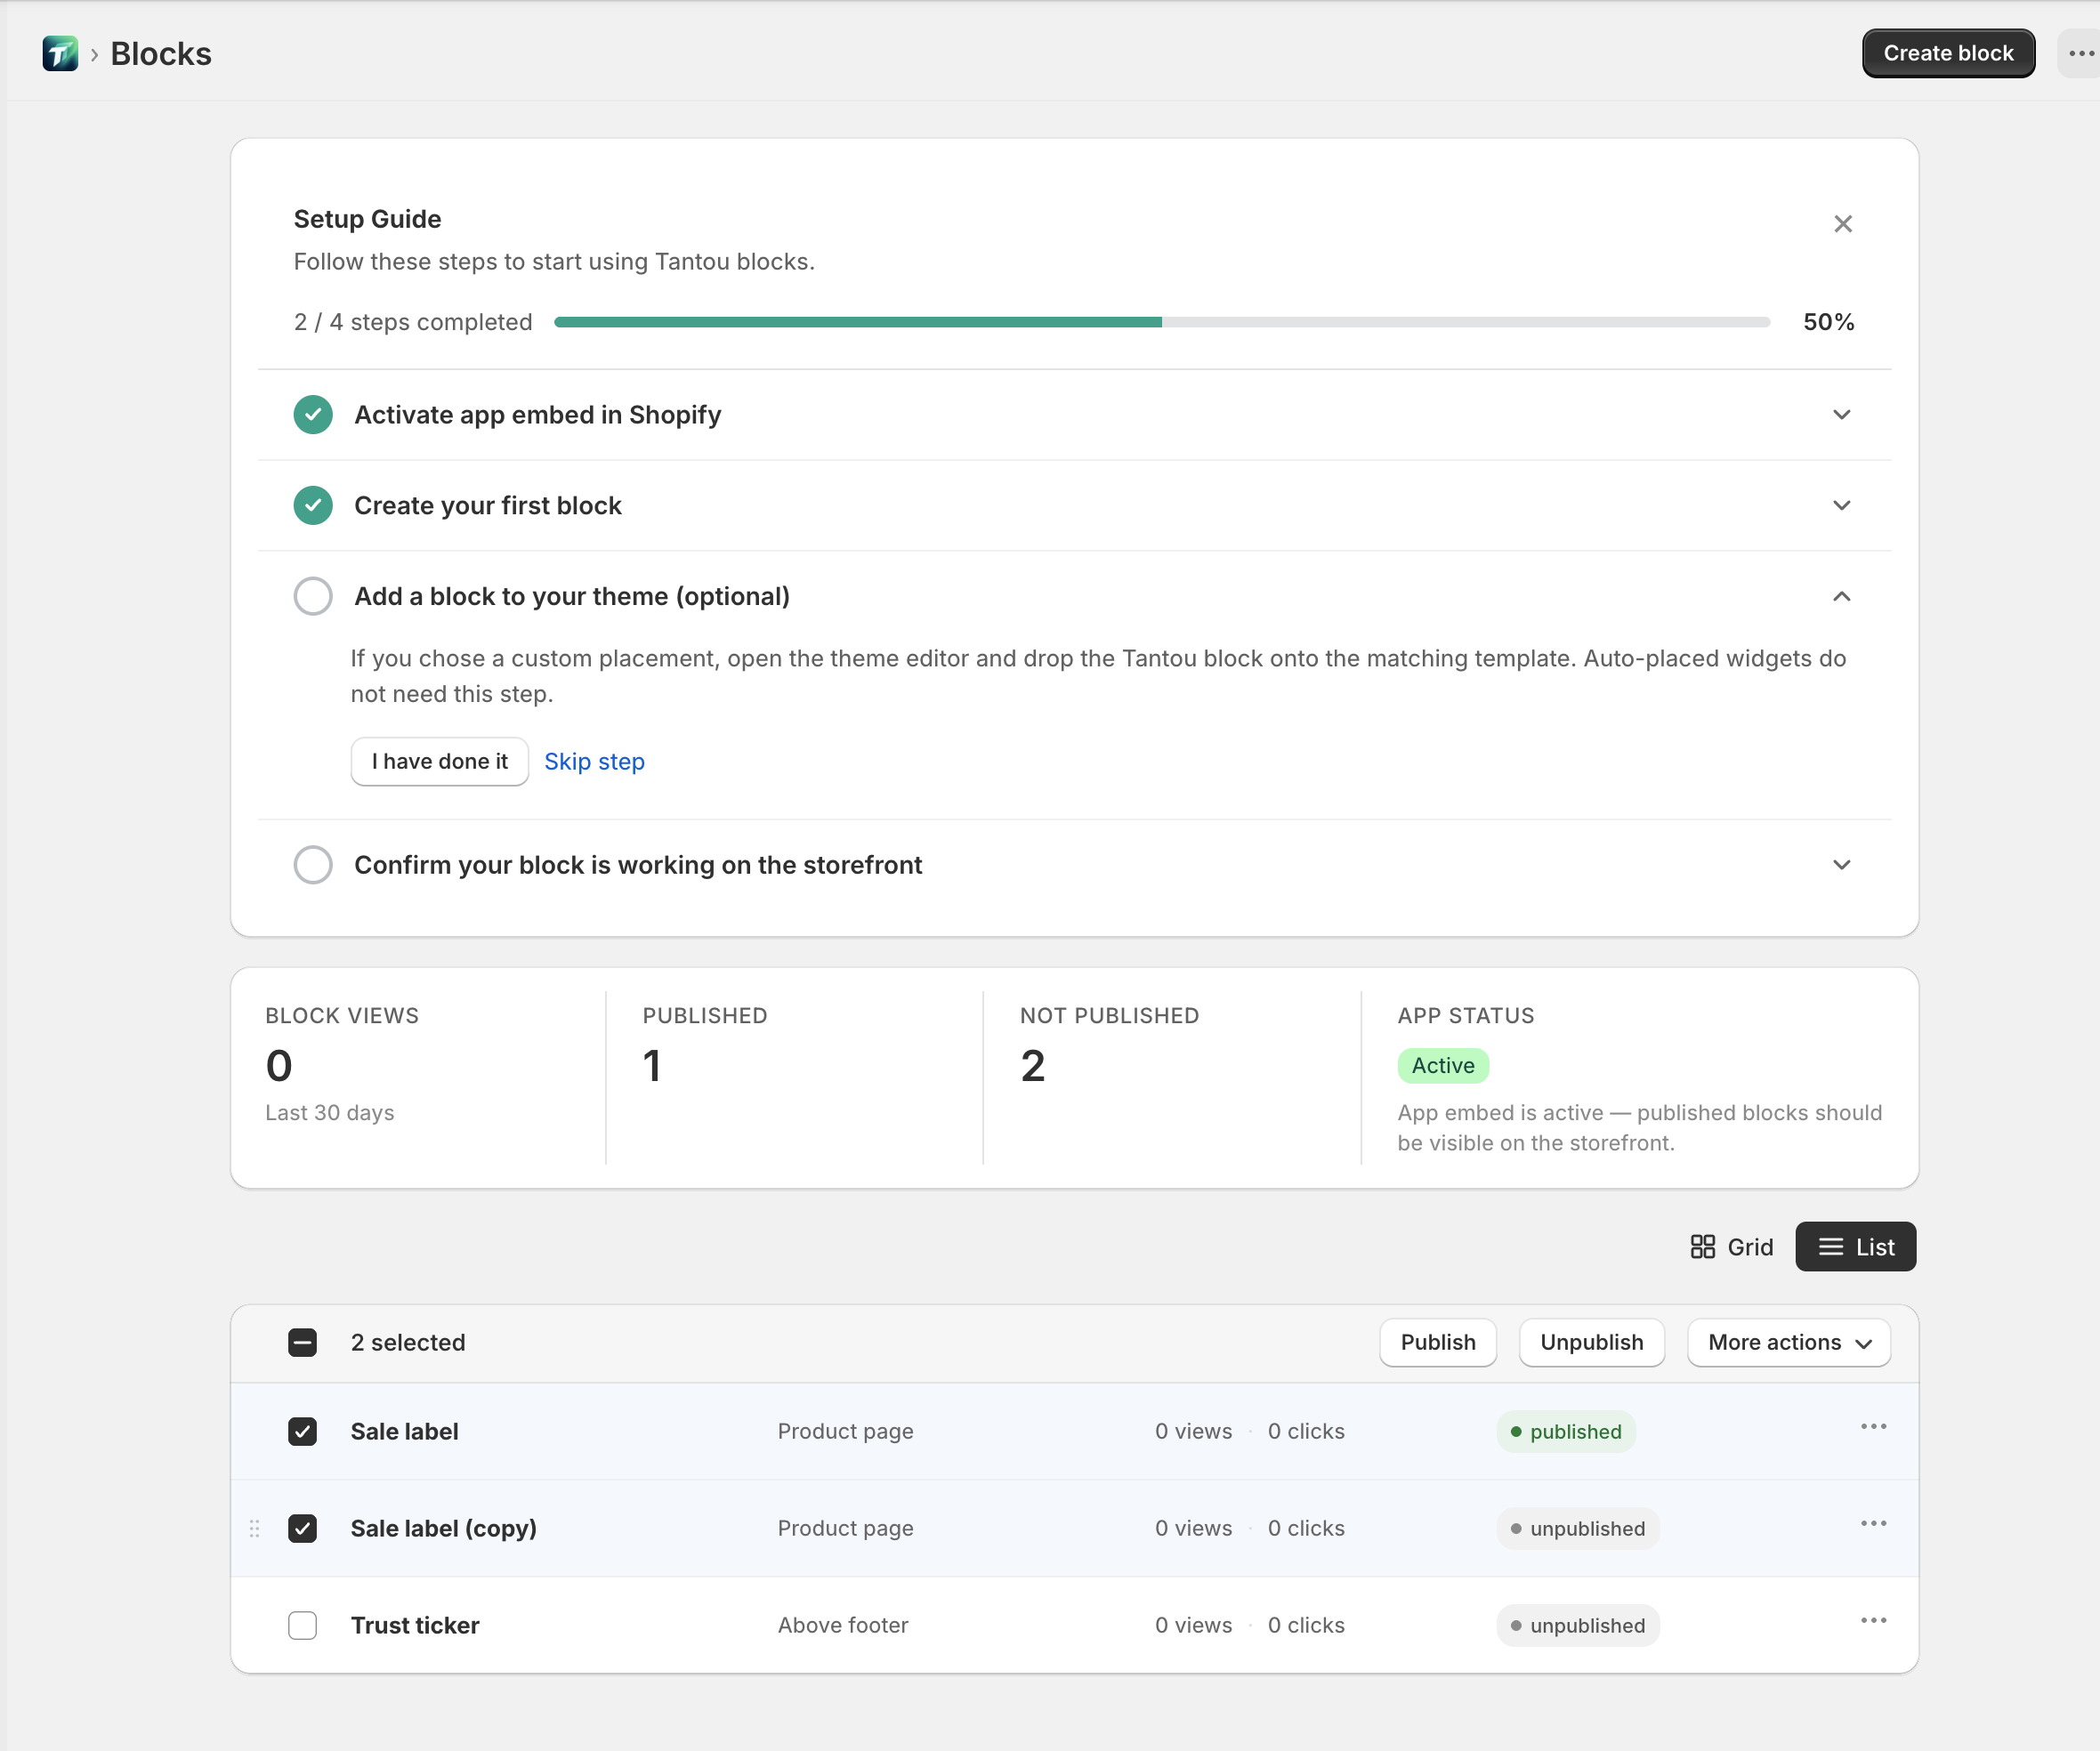
Task: Click the 2 / 4 steps completed text
Action: pyautogui.click(x=413, y=322)
